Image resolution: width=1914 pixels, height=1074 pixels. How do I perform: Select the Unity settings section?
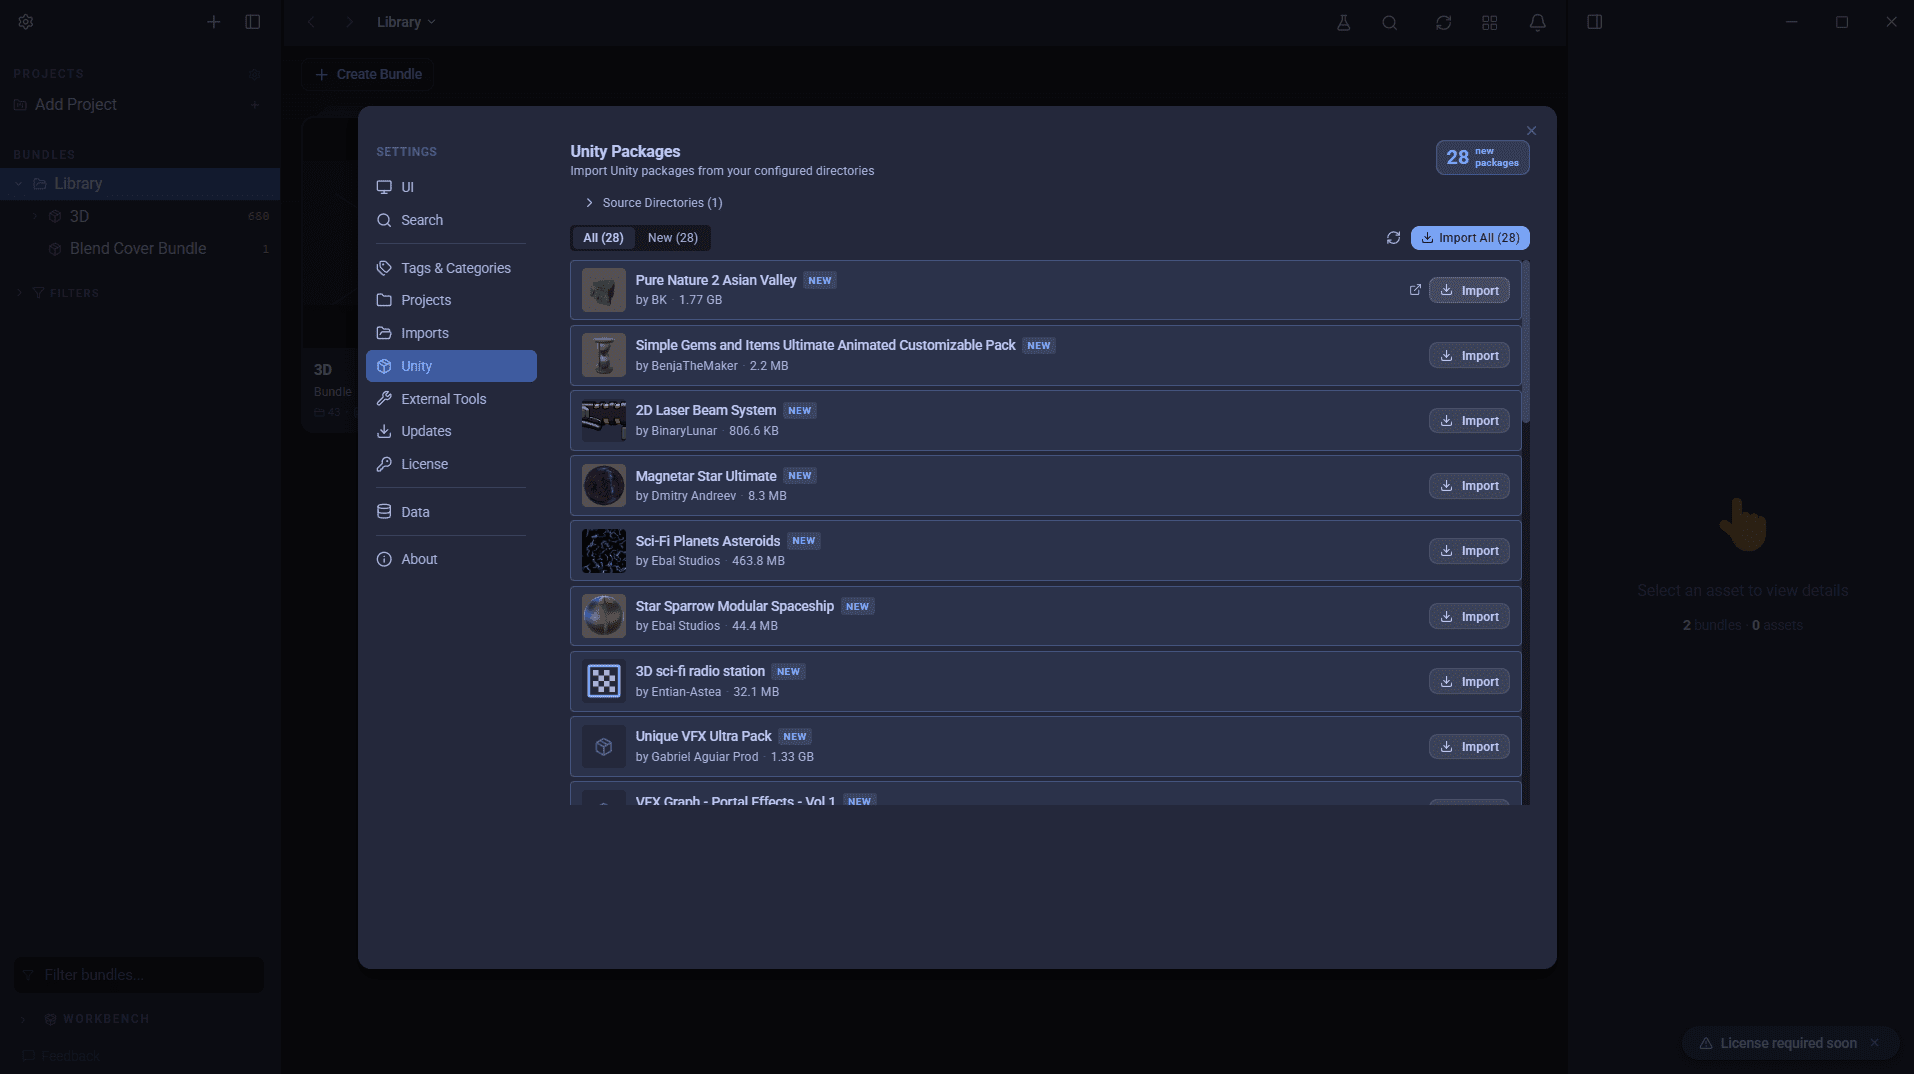click(451, 366)
